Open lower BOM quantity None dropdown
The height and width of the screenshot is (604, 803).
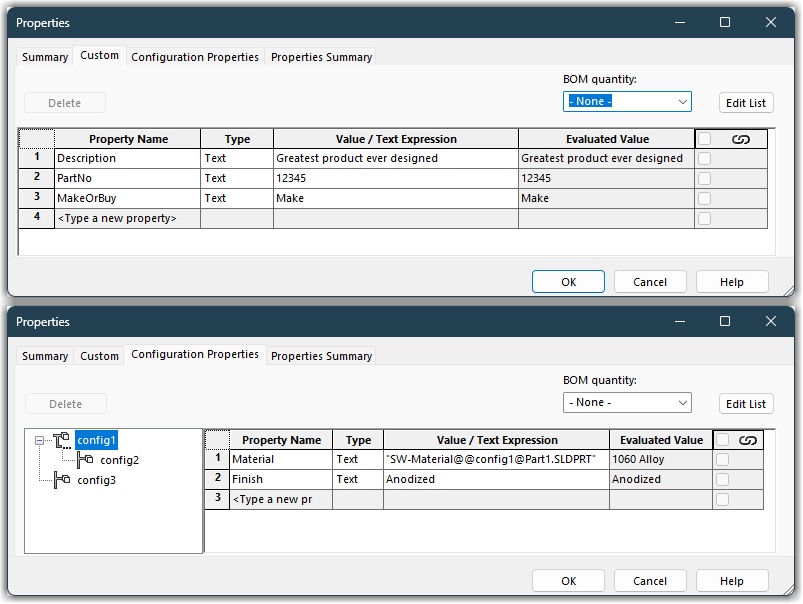(x=627, y=403)
